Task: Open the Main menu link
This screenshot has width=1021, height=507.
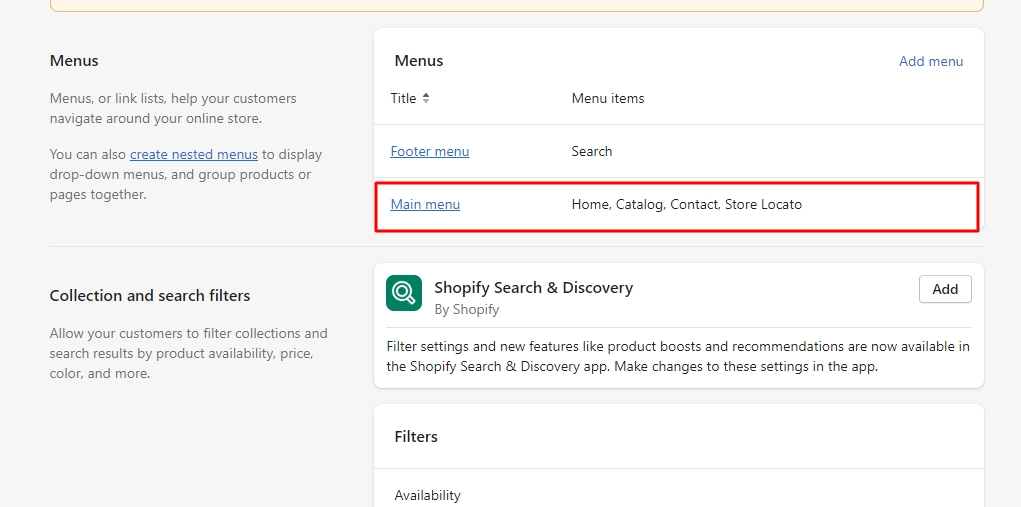Action: (425, 204)
